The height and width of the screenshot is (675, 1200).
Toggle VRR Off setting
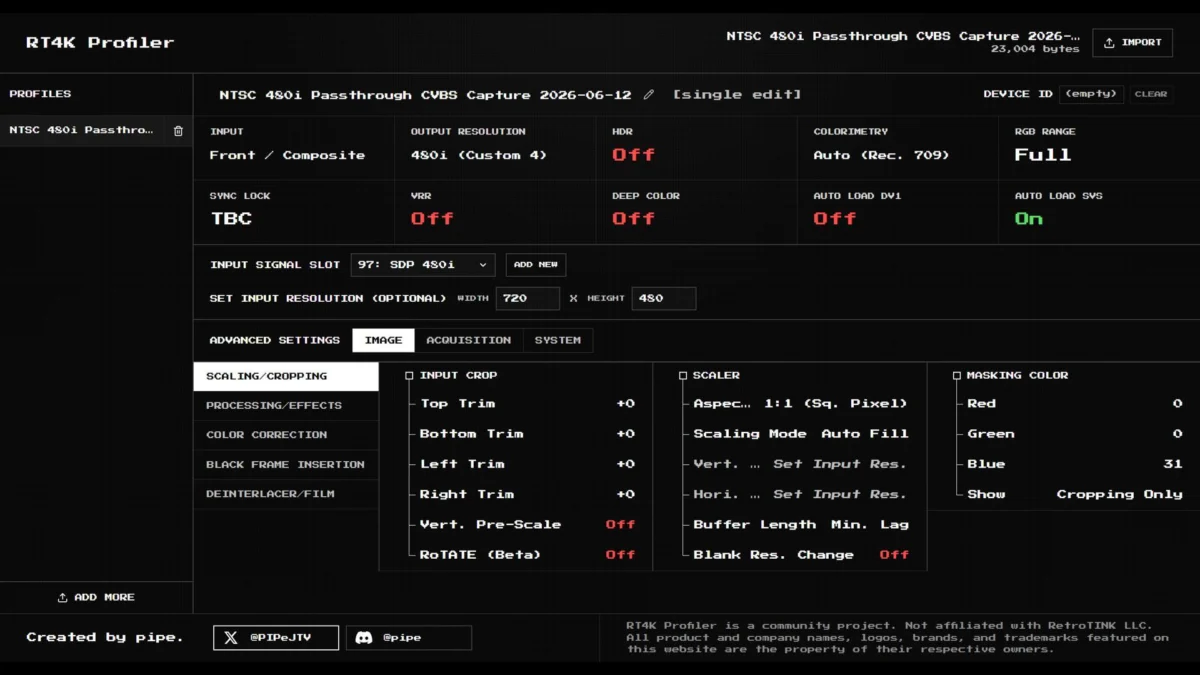(432, 219)
